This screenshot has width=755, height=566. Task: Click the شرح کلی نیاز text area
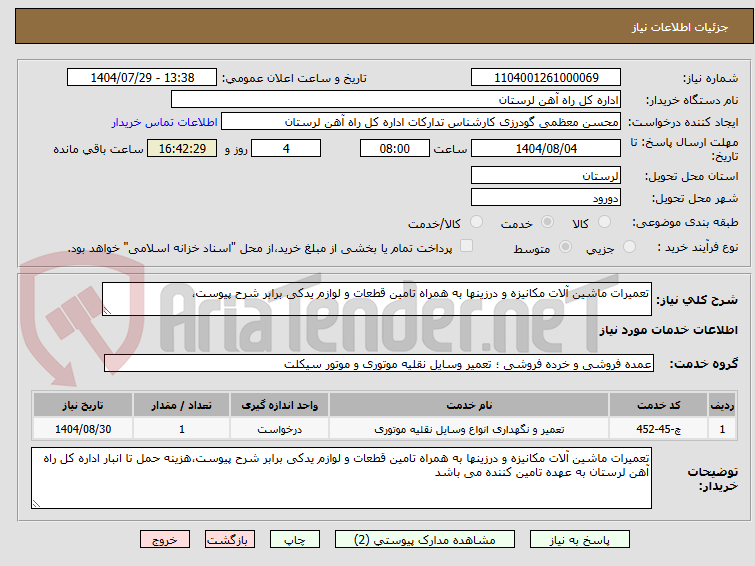coord(377,299)
